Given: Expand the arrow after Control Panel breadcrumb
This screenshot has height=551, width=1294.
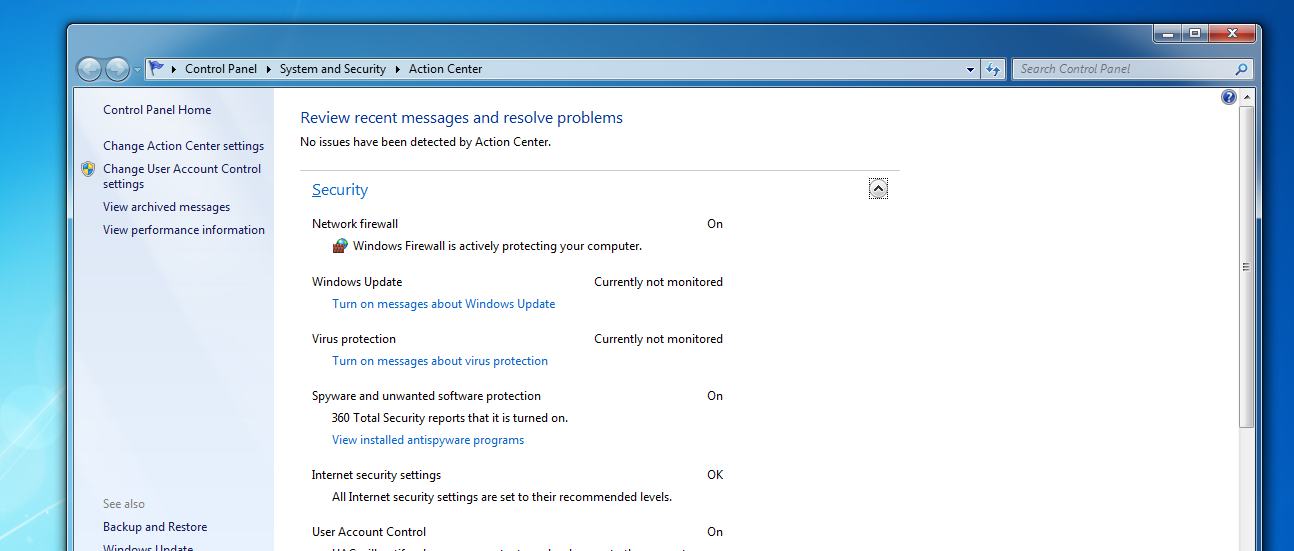Looking at the screenshot, I should 268,69.
